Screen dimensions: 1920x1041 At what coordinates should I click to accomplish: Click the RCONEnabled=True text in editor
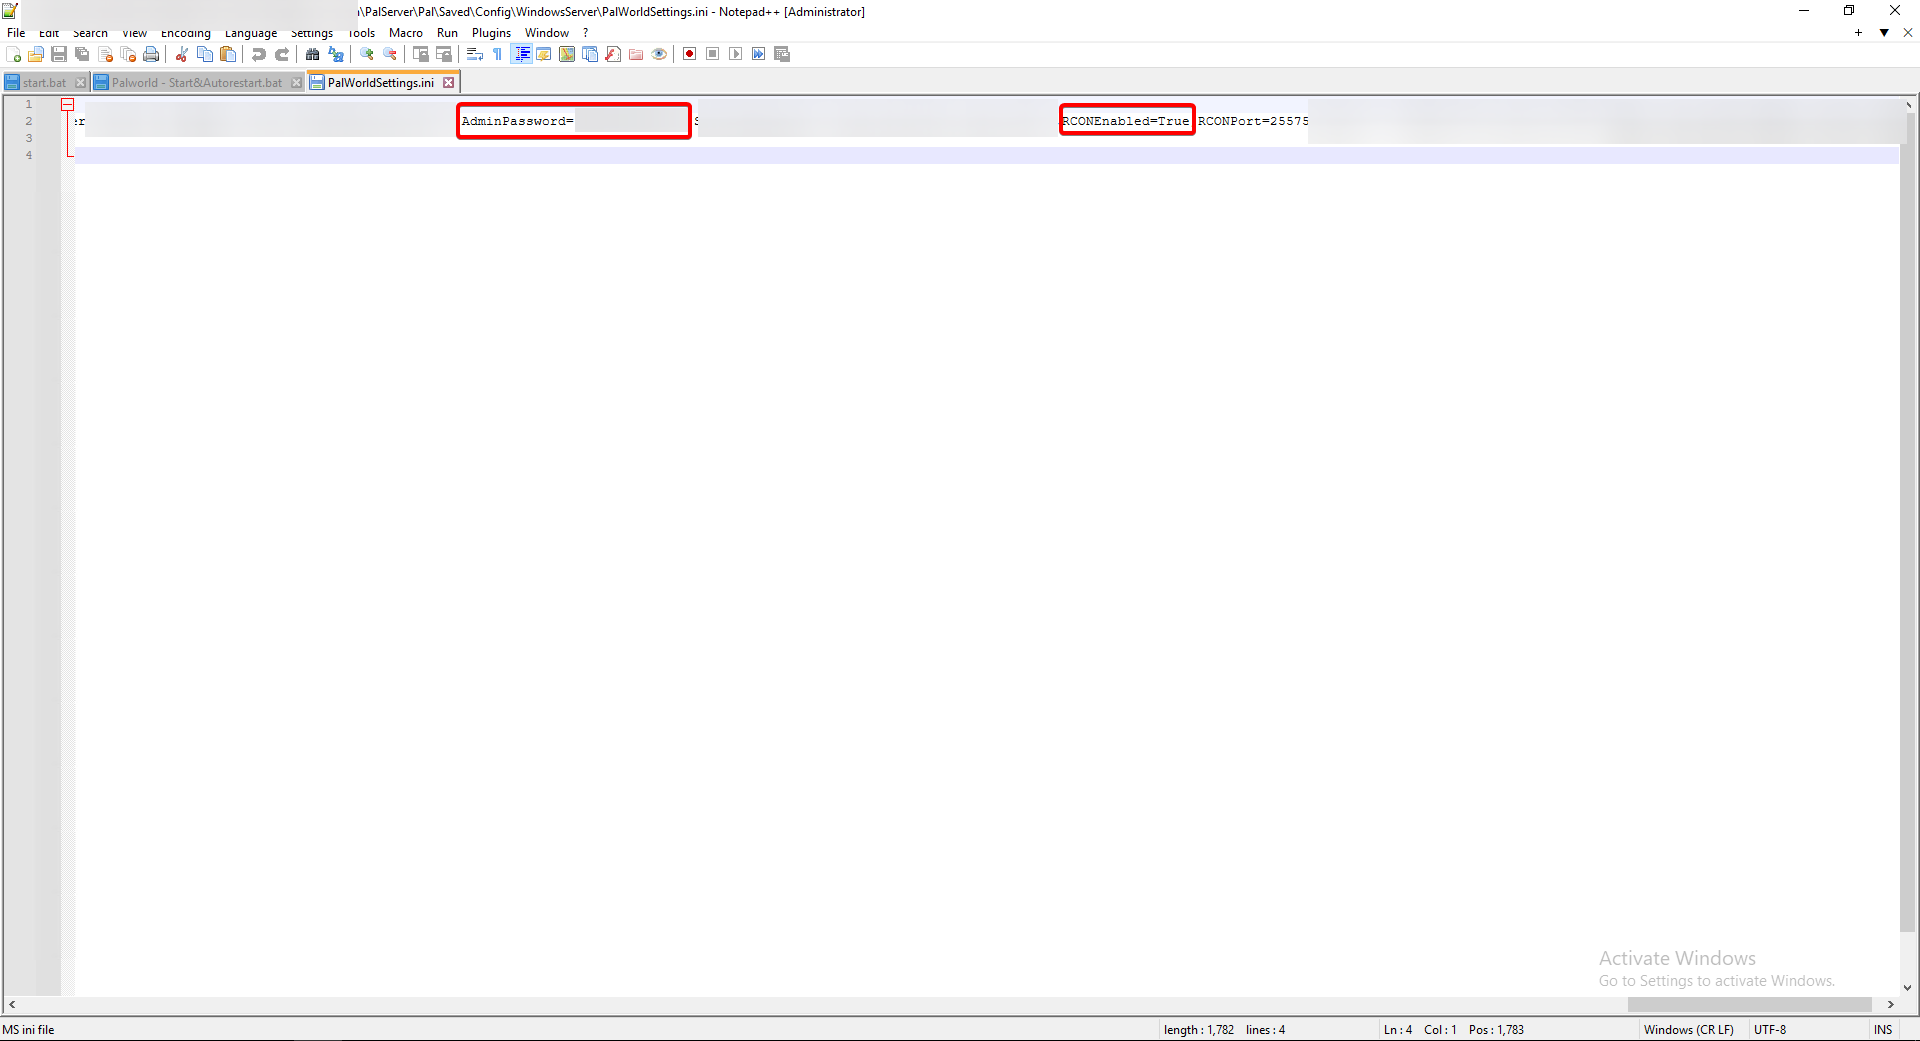pos(1126,121)
